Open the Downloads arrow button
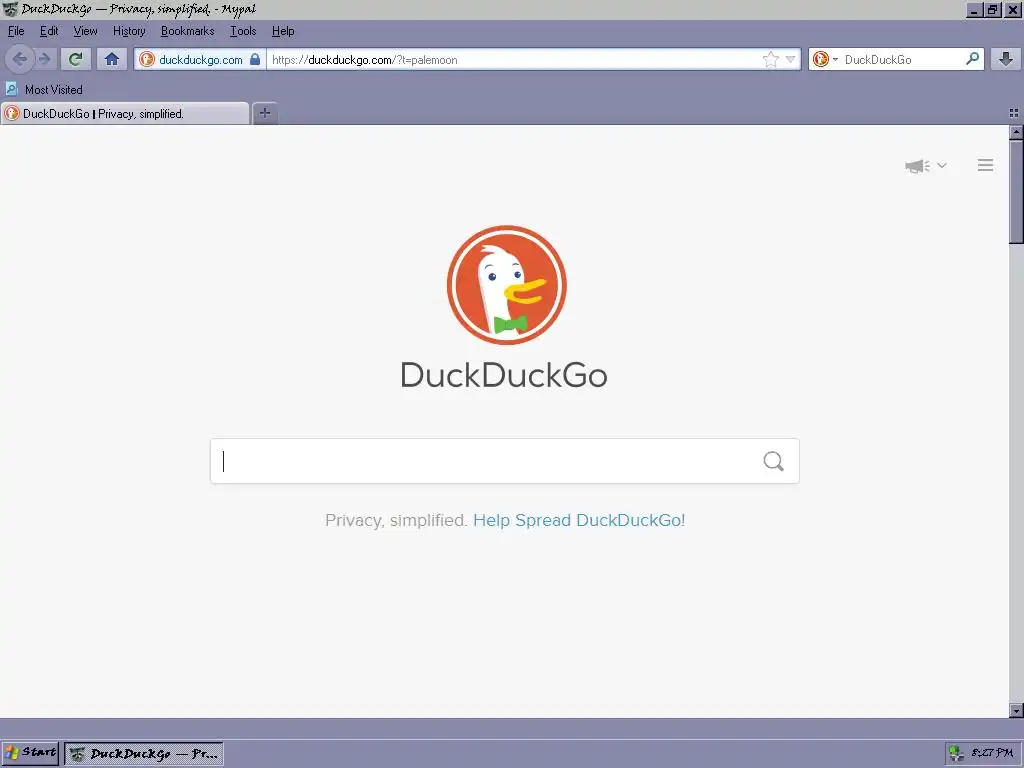 coord(1006,59)
